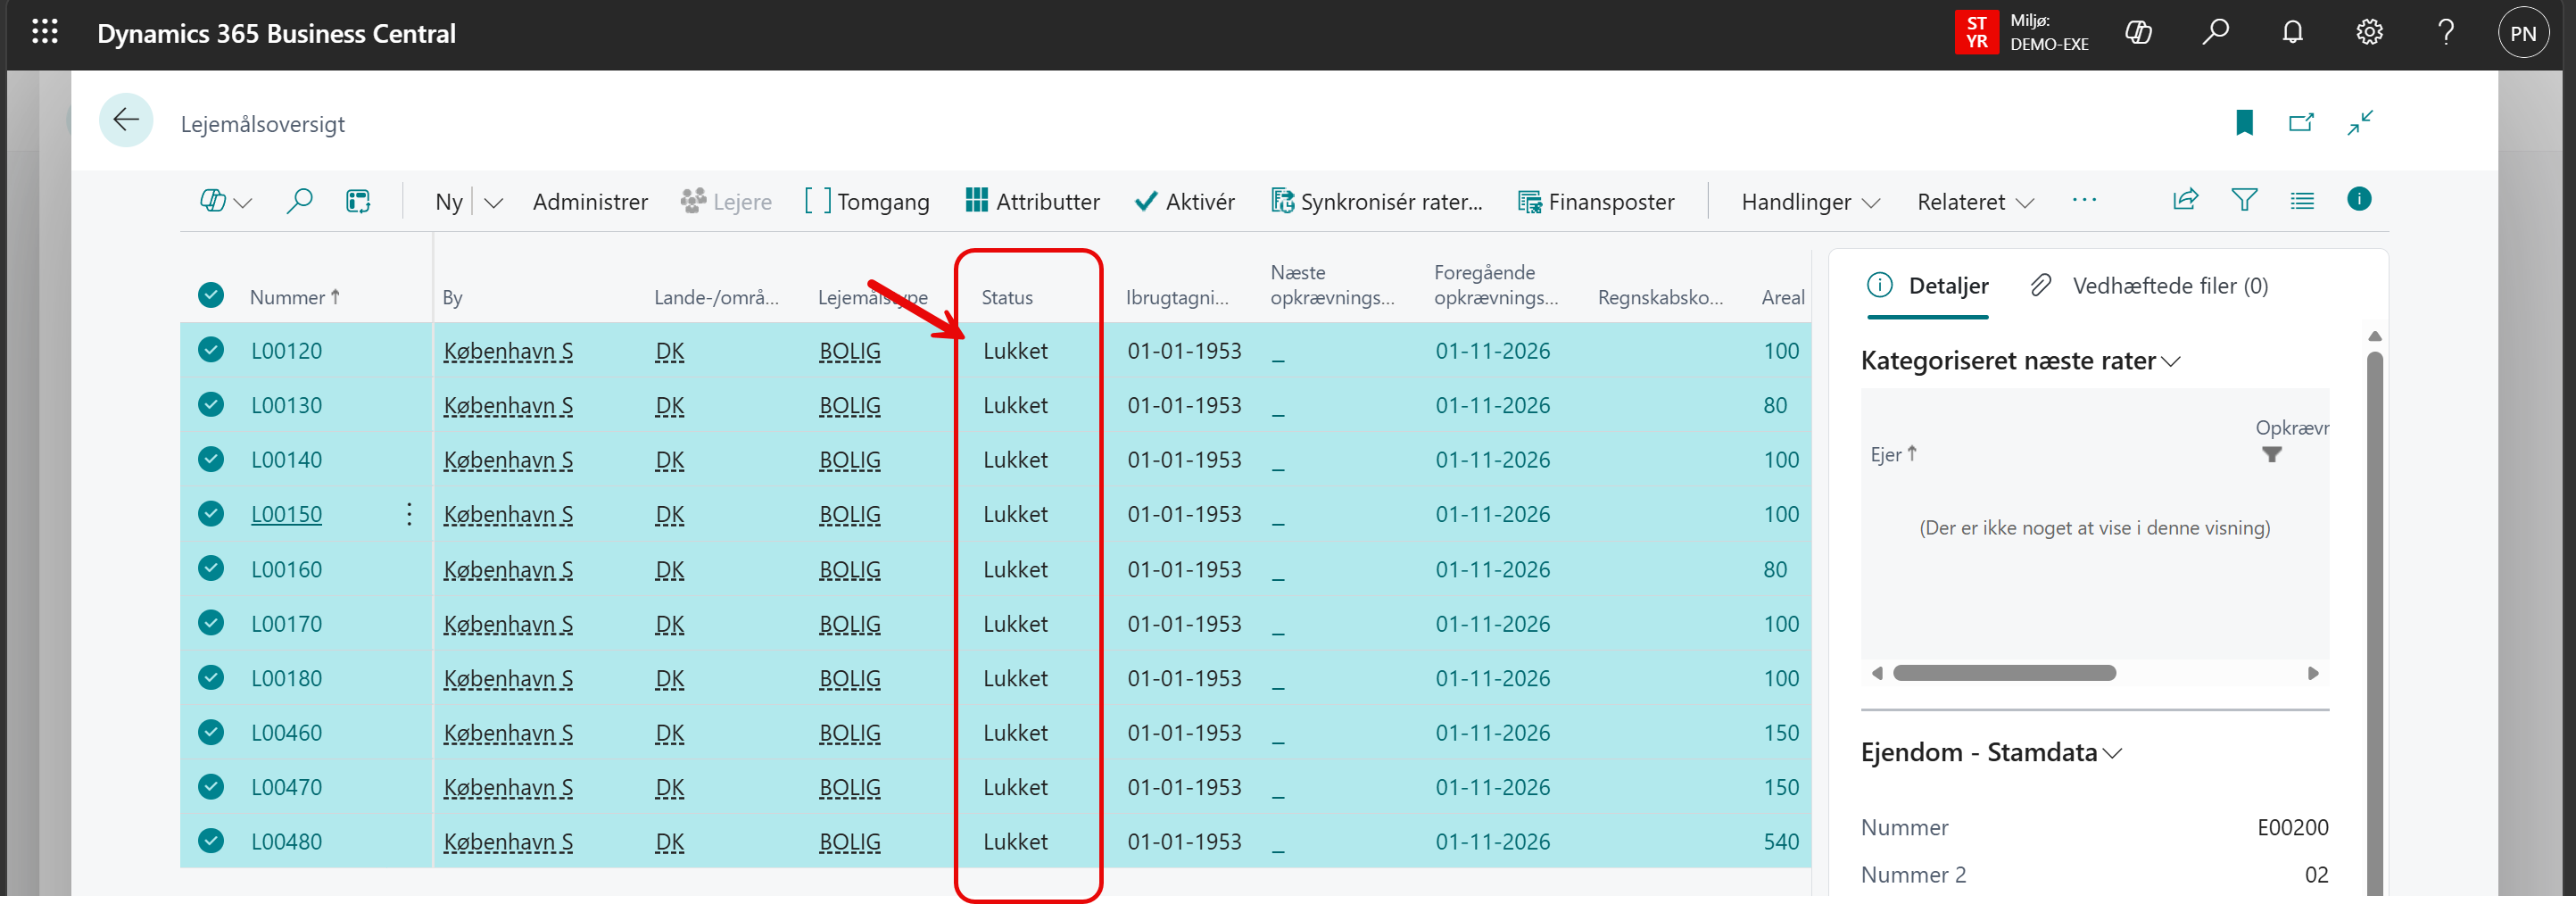Viewport: 2576px width, 904px height.
Task: Open Areal column header
Action: click(x=1782, y=297)
